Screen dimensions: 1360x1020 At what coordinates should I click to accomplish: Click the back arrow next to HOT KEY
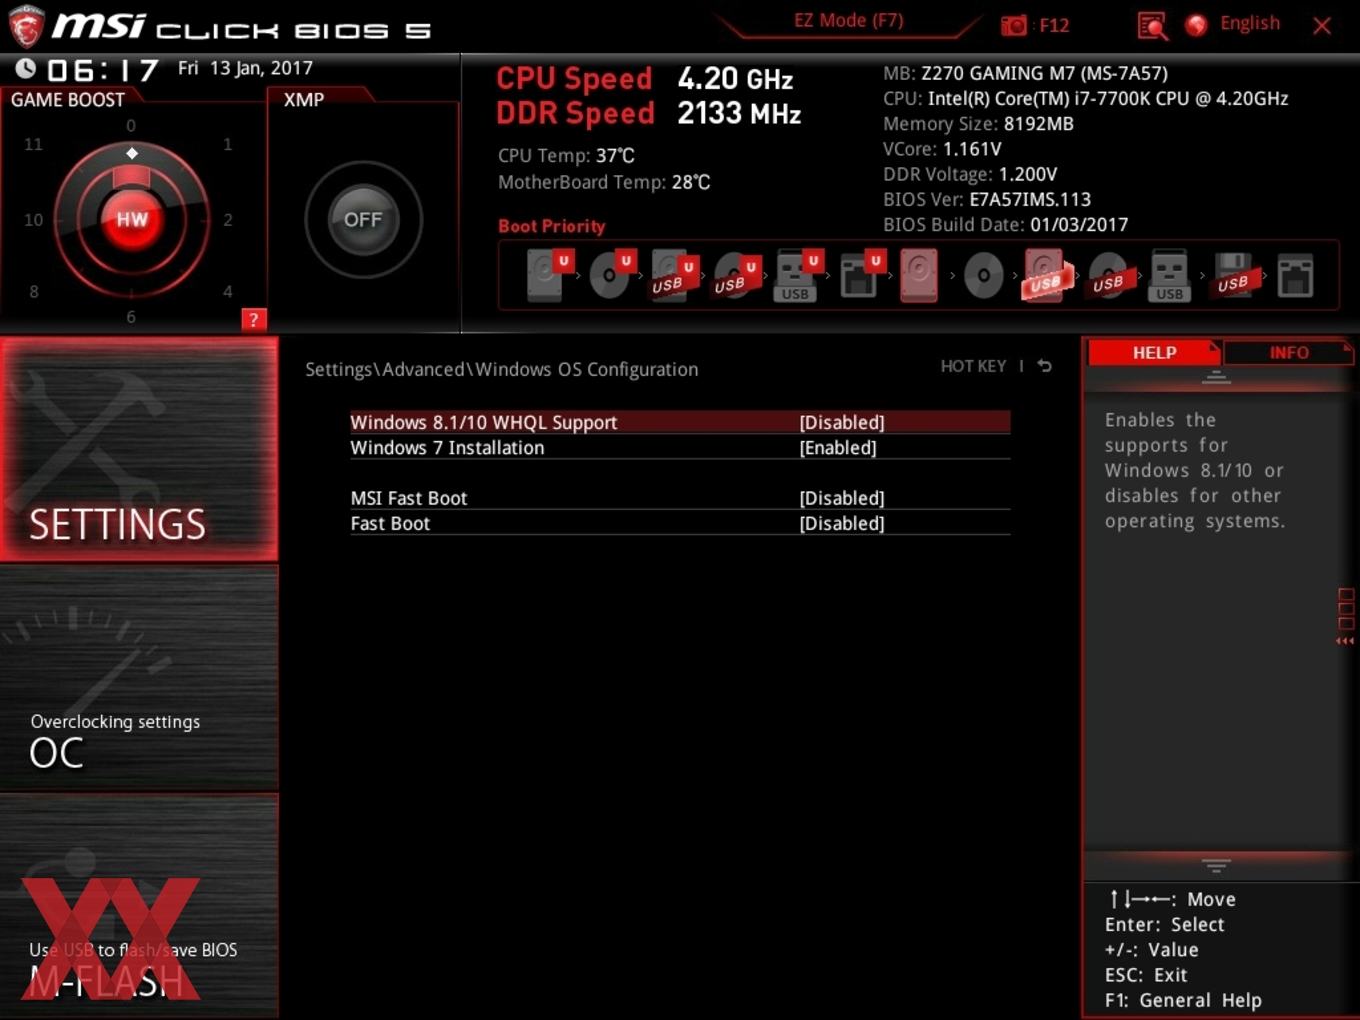1044,366
